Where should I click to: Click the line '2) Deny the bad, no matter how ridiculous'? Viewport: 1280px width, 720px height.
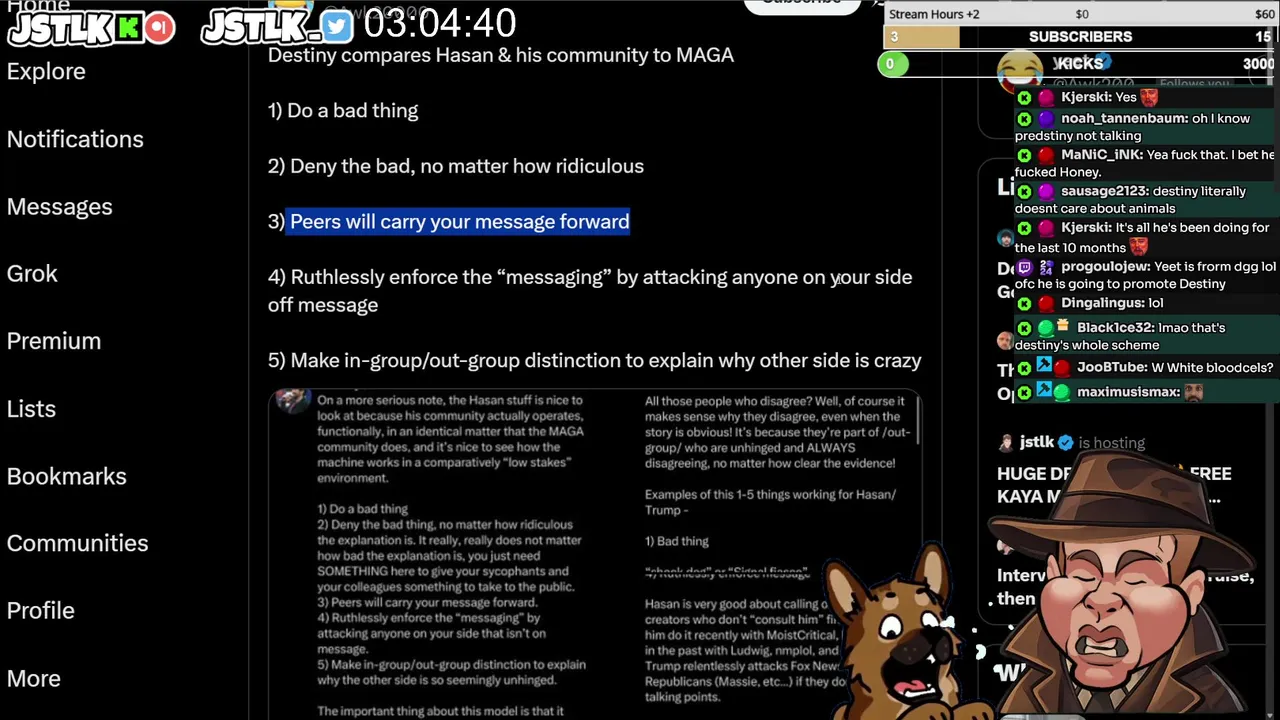click(456, 166)
